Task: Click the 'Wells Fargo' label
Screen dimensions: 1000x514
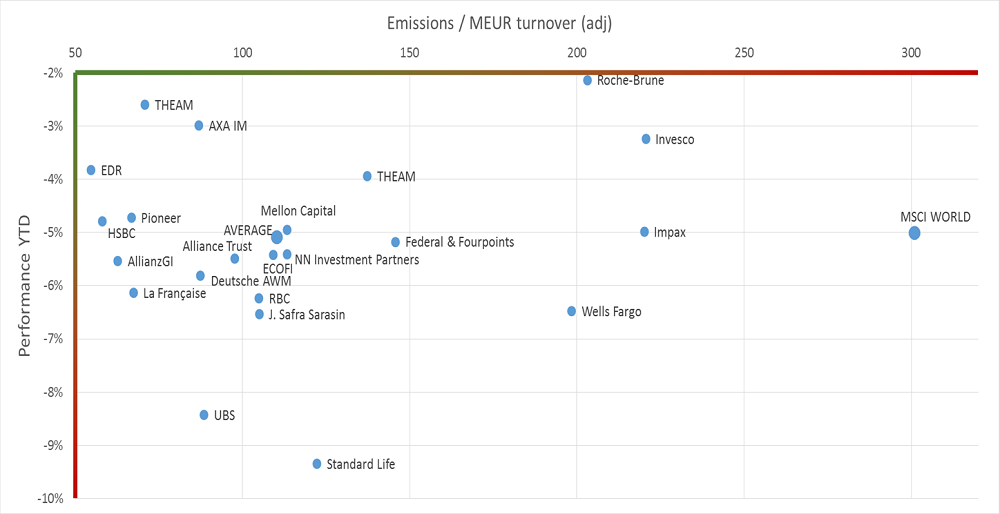Action: (x=612, y=312)
